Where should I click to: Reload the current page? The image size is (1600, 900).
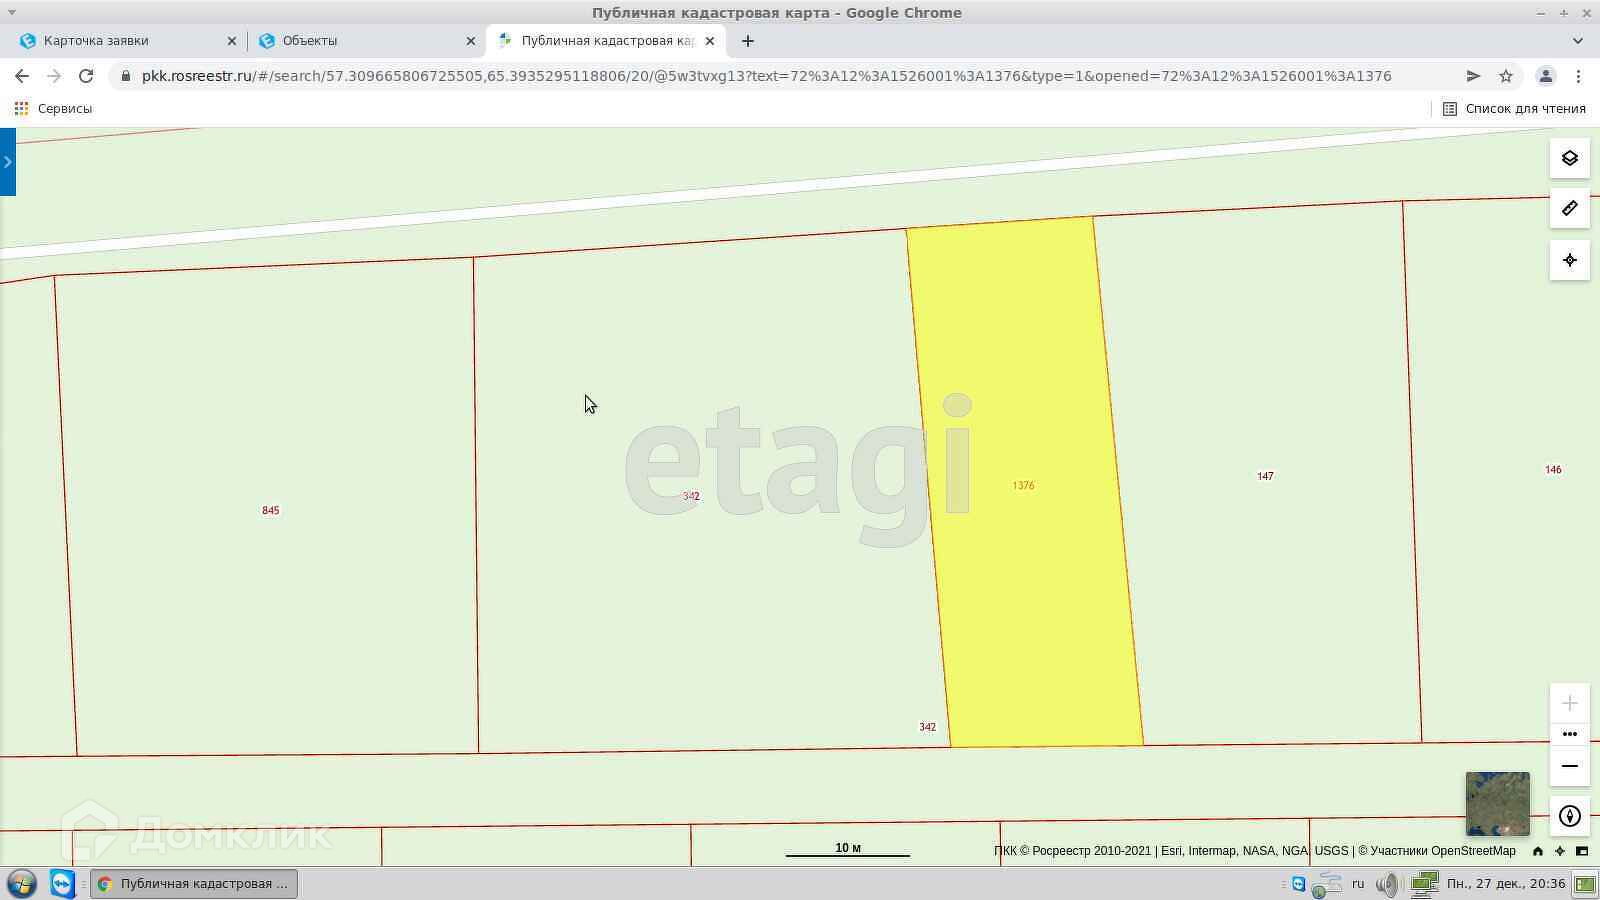(x=86, y=76)
